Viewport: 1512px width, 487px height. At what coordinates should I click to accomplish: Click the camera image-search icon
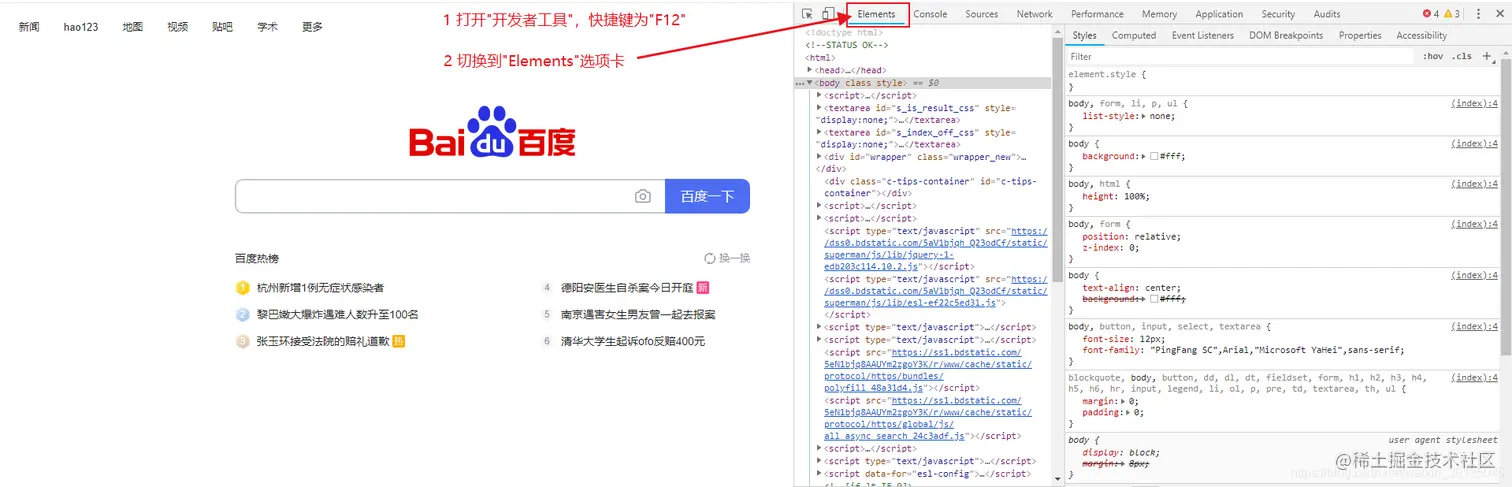click(x=643, y=197)
